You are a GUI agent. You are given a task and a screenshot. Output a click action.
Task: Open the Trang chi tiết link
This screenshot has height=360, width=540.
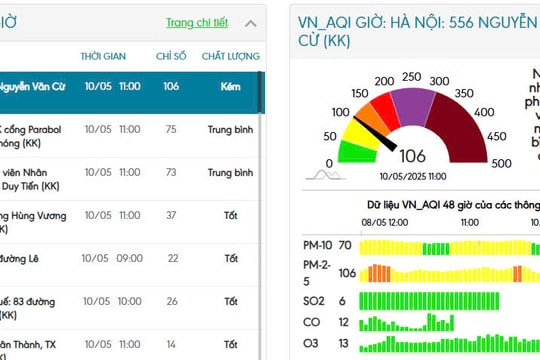point(197,23)
